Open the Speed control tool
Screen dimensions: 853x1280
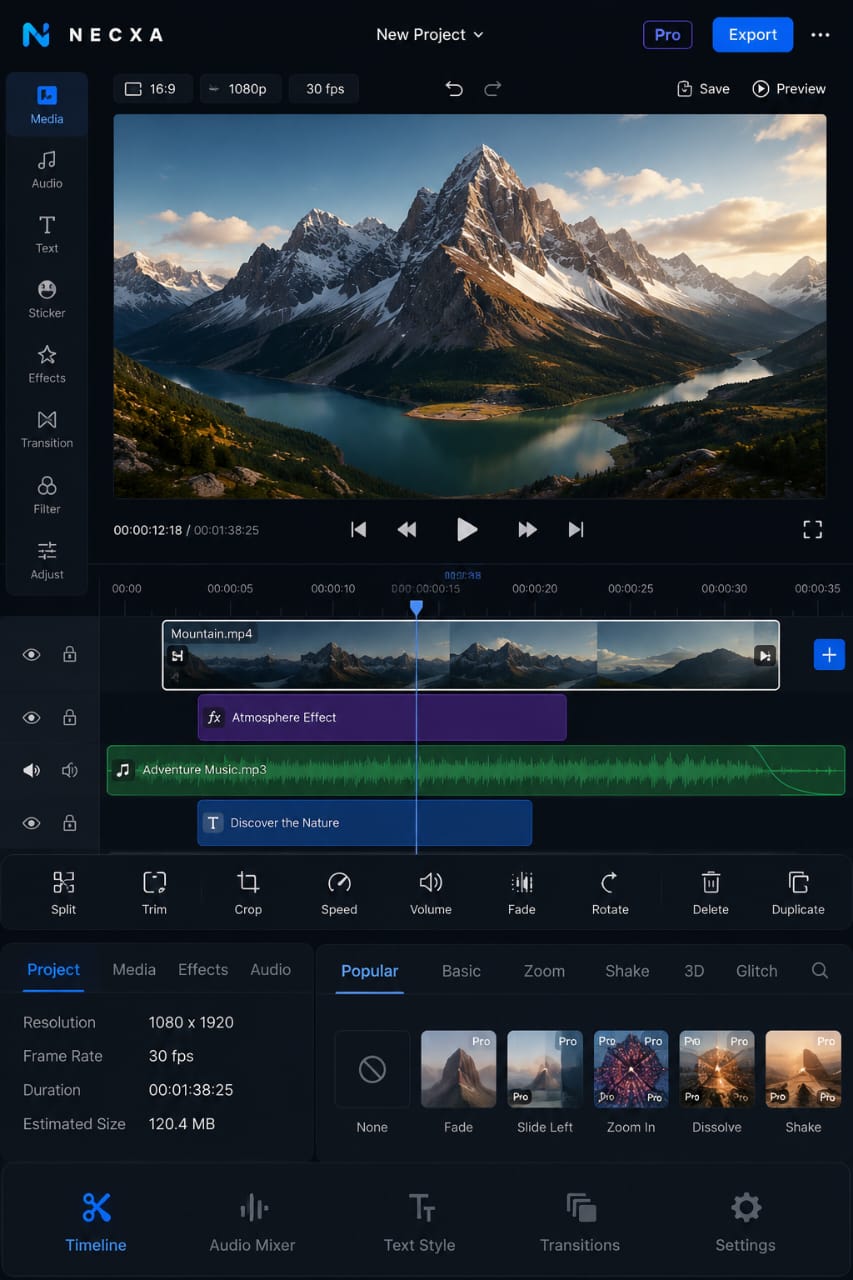coord(339,893)
